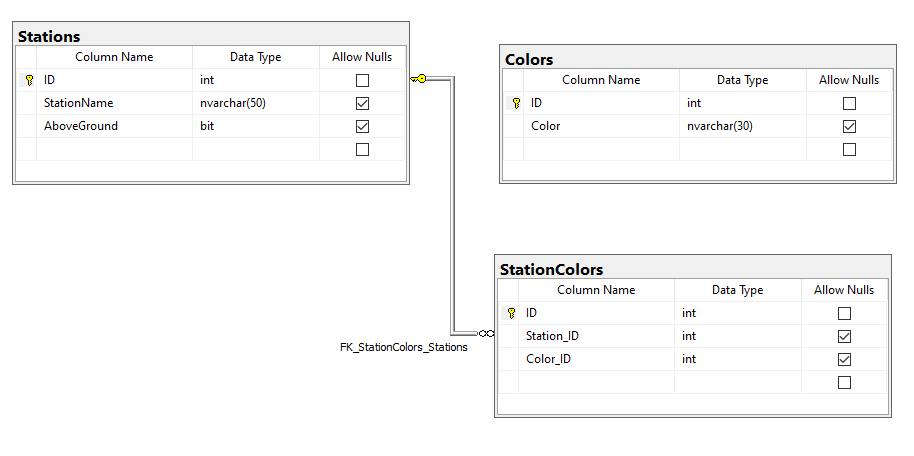Click the Color_ID column name cell
The width and height of the screenshot is (914, 456).
[x=596, y=359]
